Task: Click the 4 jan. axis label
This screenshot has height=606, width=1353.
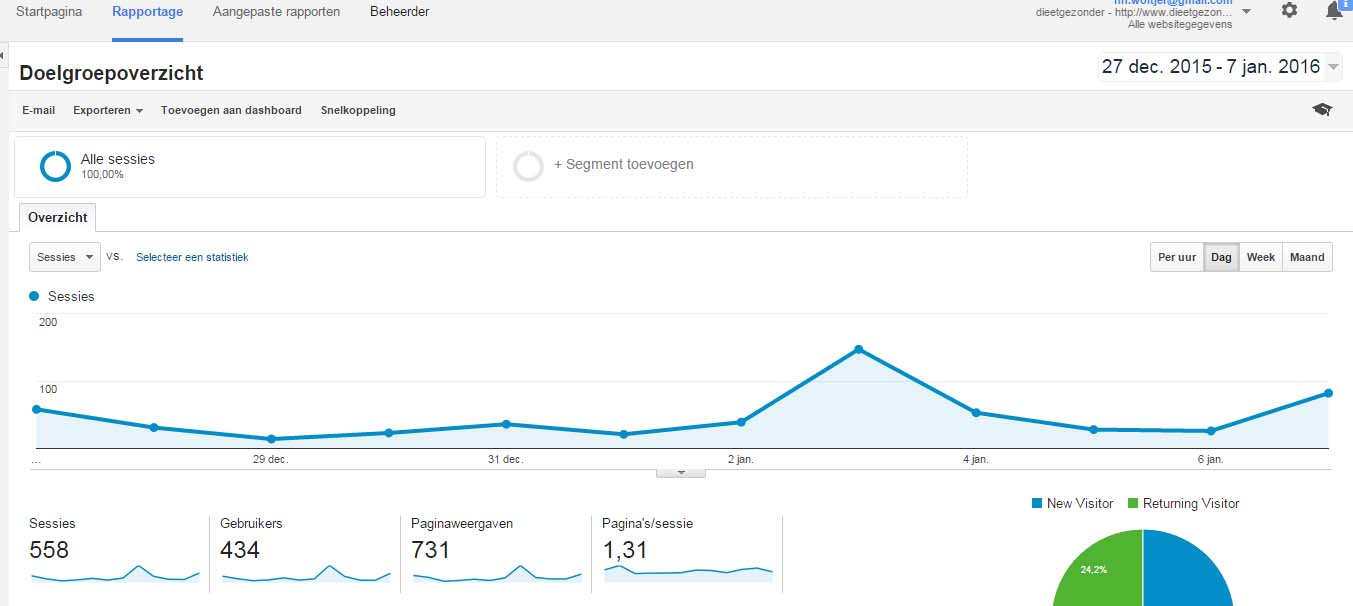Action: (x=975, y=459)
